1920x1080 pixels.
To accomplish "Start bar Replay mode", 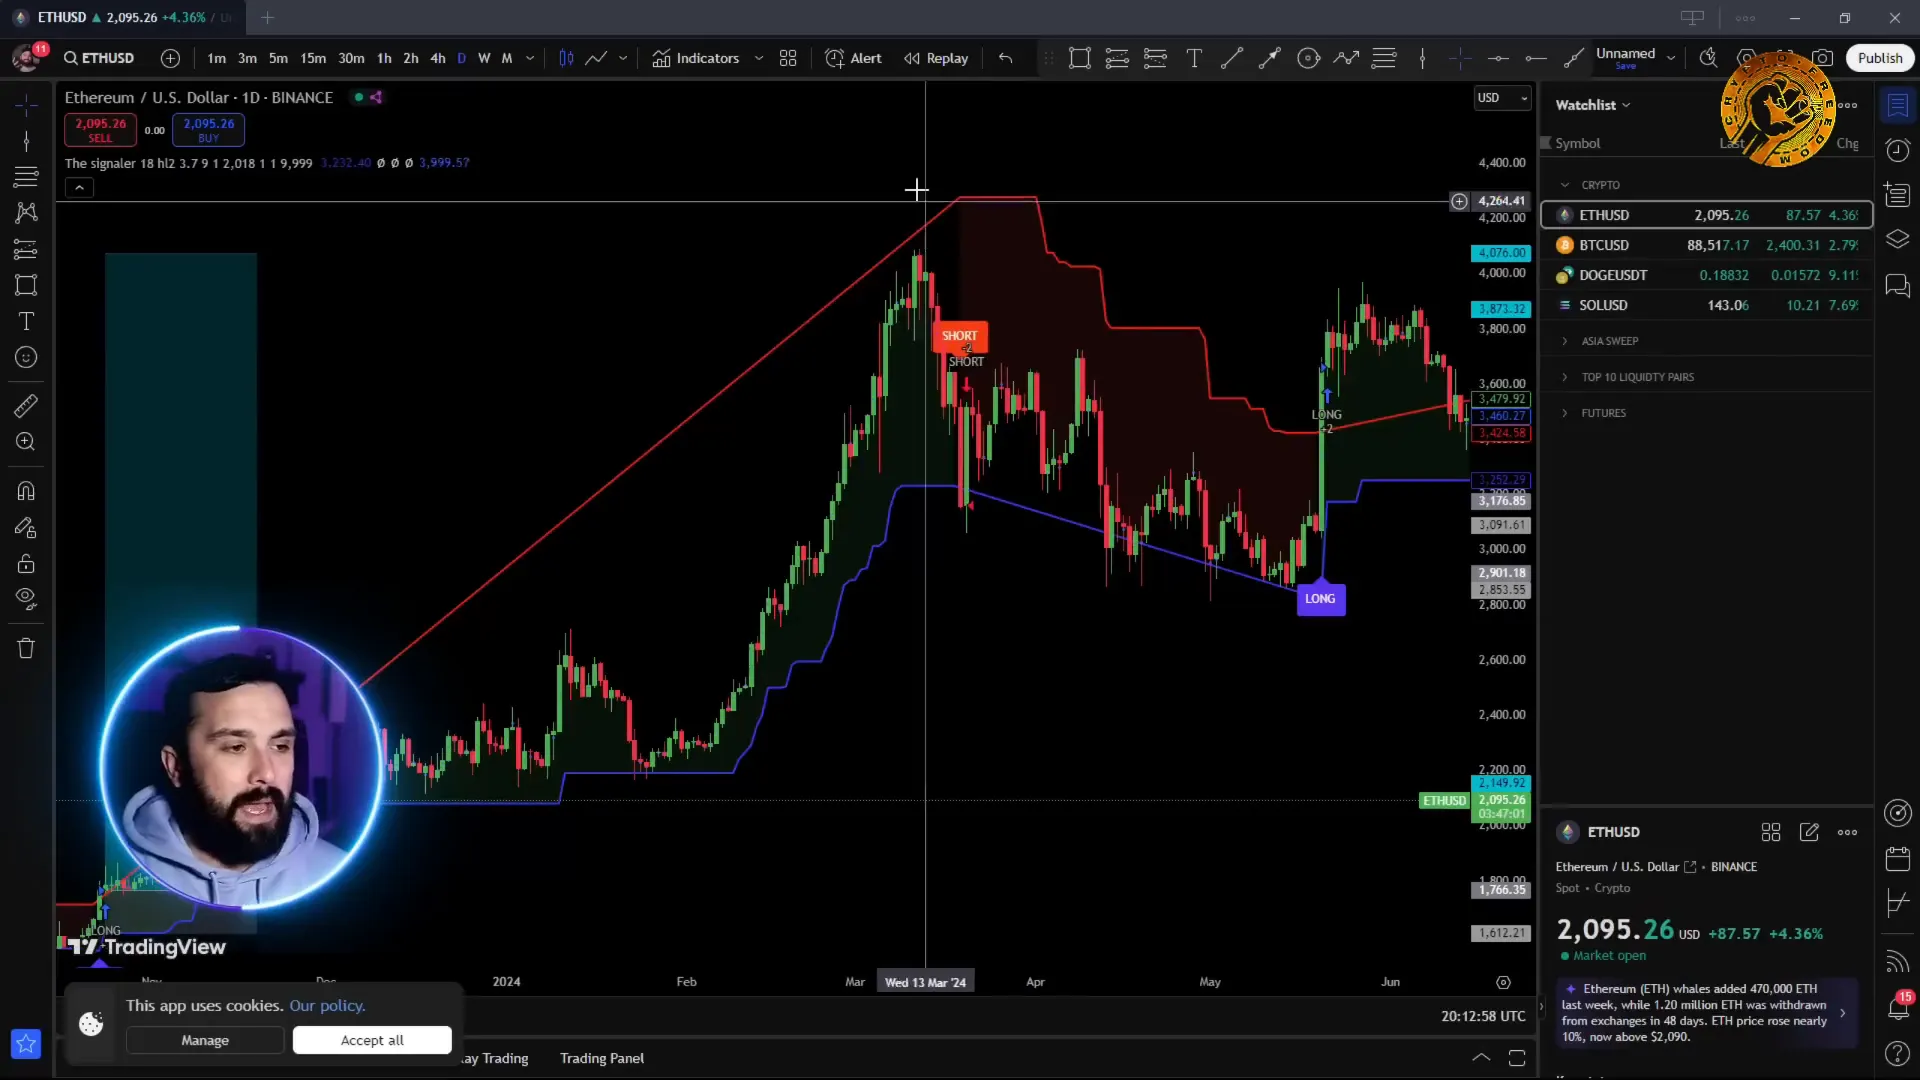I will [x=936, y=58].
